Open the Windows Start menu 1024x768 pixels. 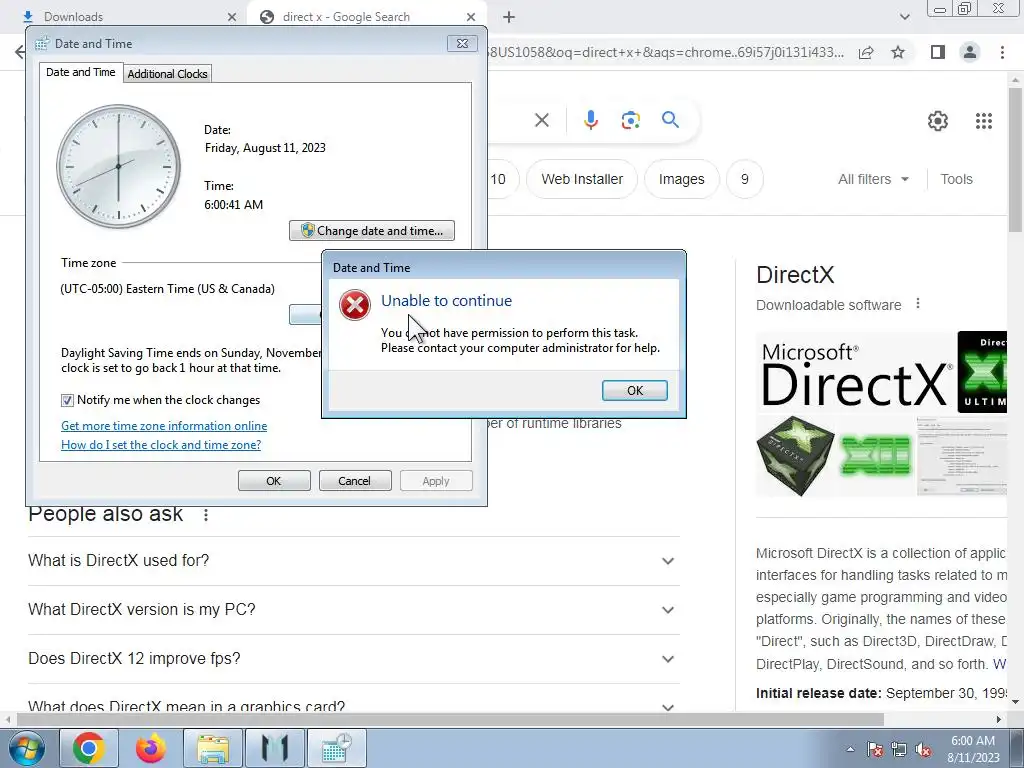tap(27, 748)
